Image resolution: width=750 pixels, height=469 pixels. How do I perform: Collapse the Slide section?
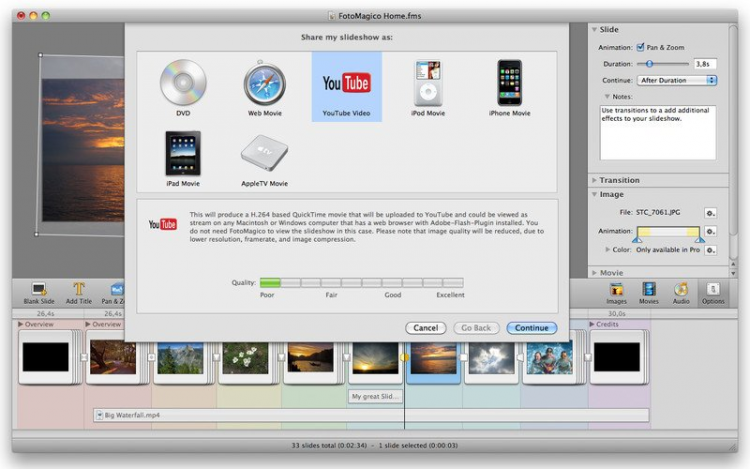pos(595,30)
